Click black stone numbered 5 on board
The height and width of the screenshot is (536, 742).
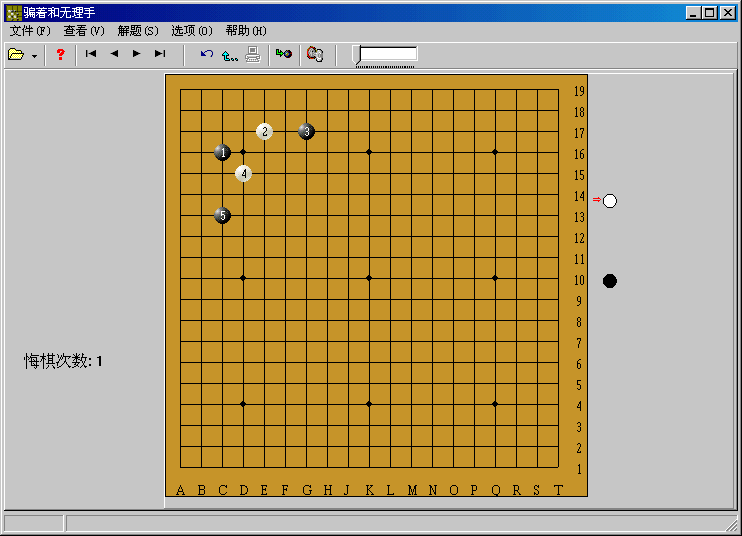click(222, 215)
